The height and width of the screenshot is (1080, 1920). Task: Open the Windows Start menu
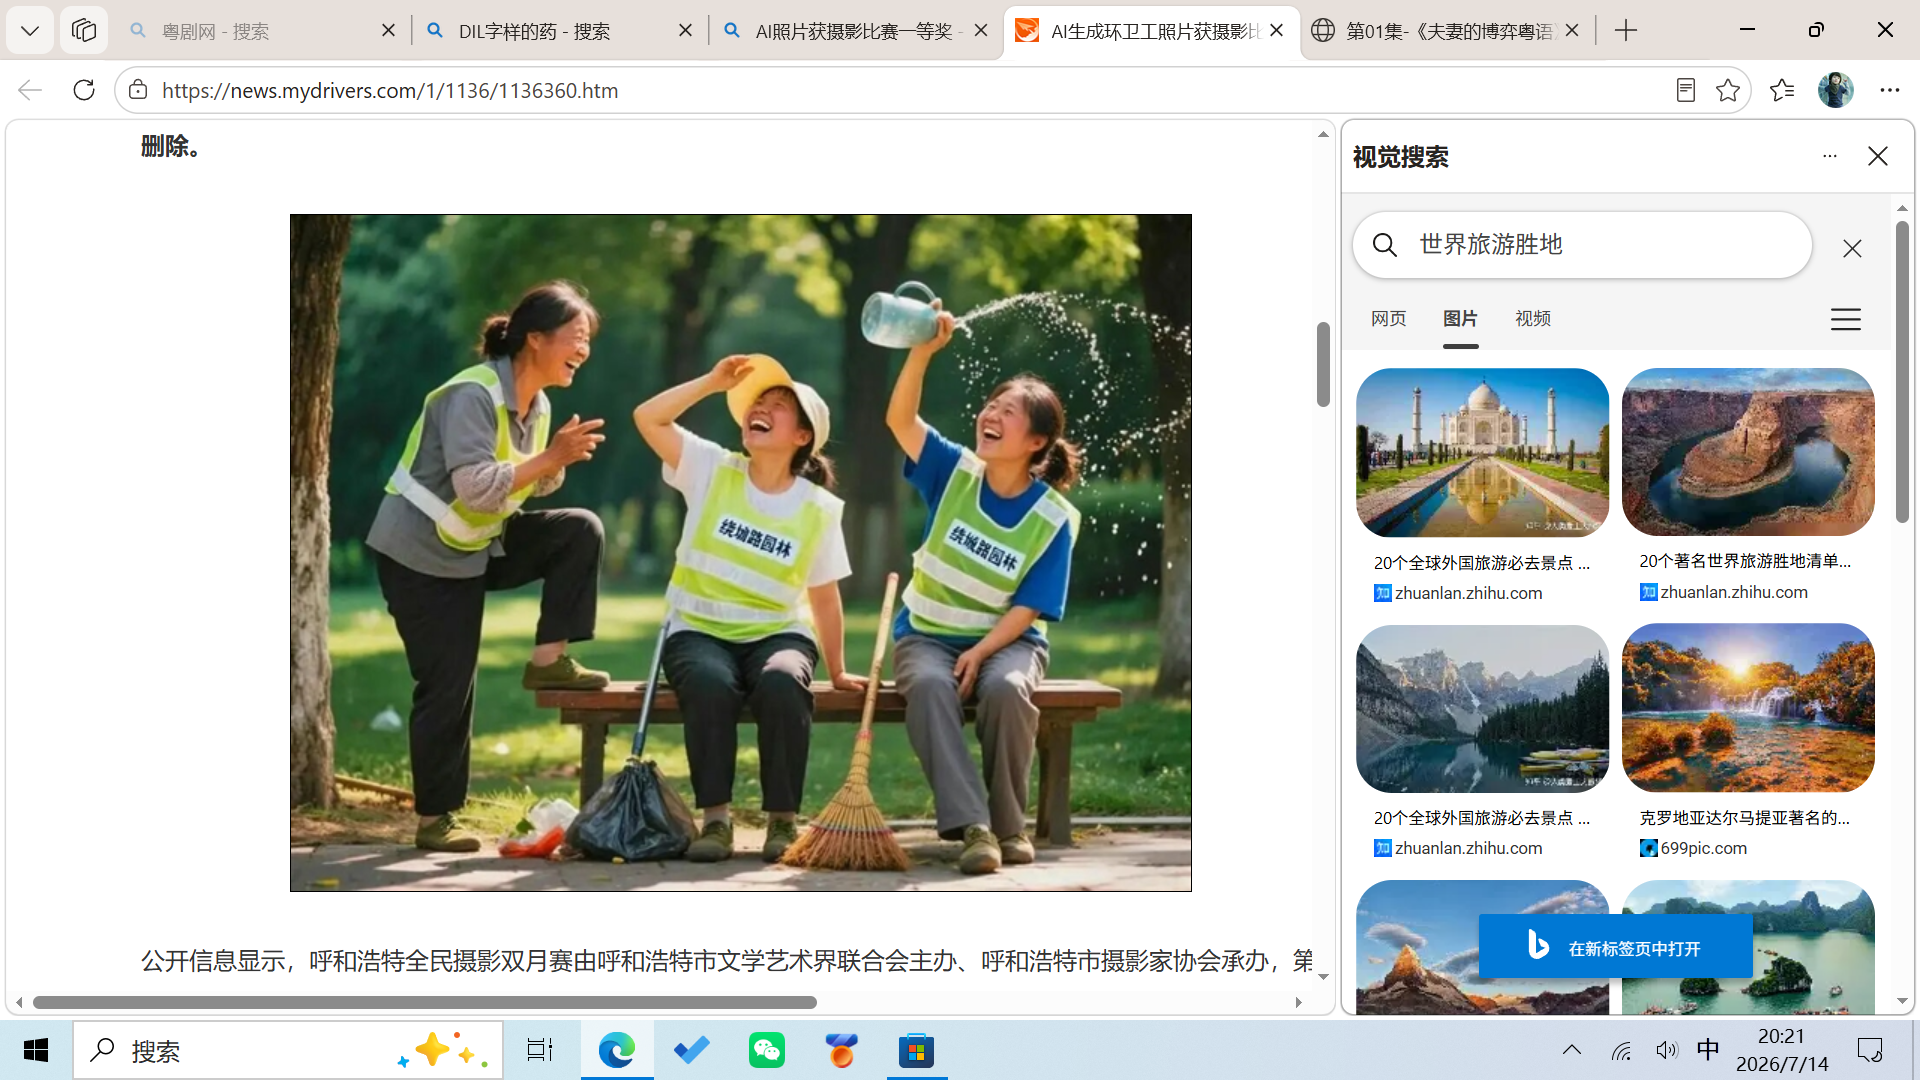coord(36,1050)
